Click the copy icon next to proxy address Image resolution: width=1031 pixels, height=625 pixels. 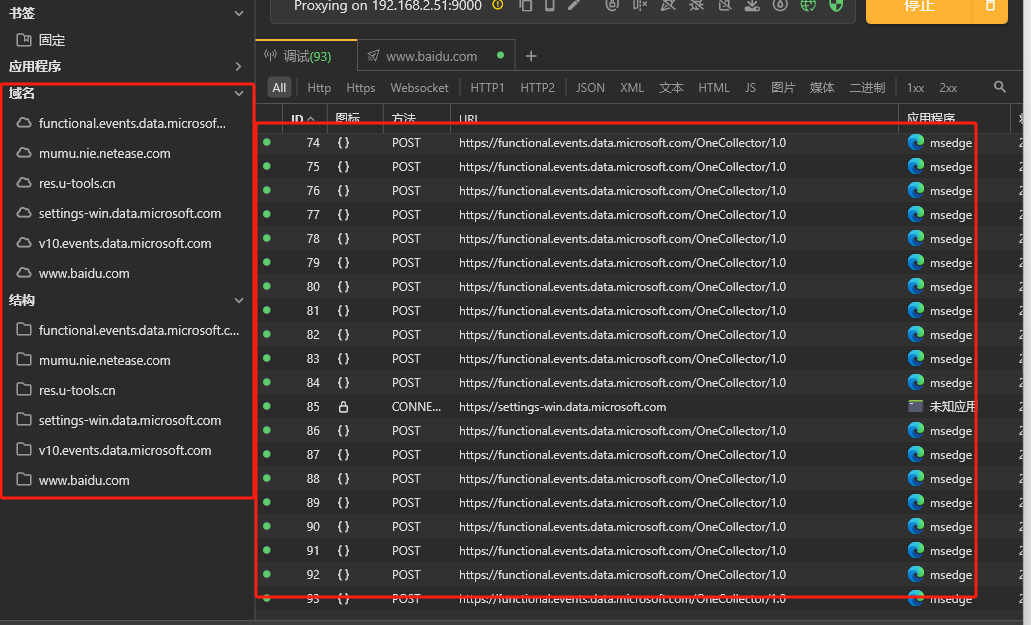pyautogui.click(x=525, y=5)
